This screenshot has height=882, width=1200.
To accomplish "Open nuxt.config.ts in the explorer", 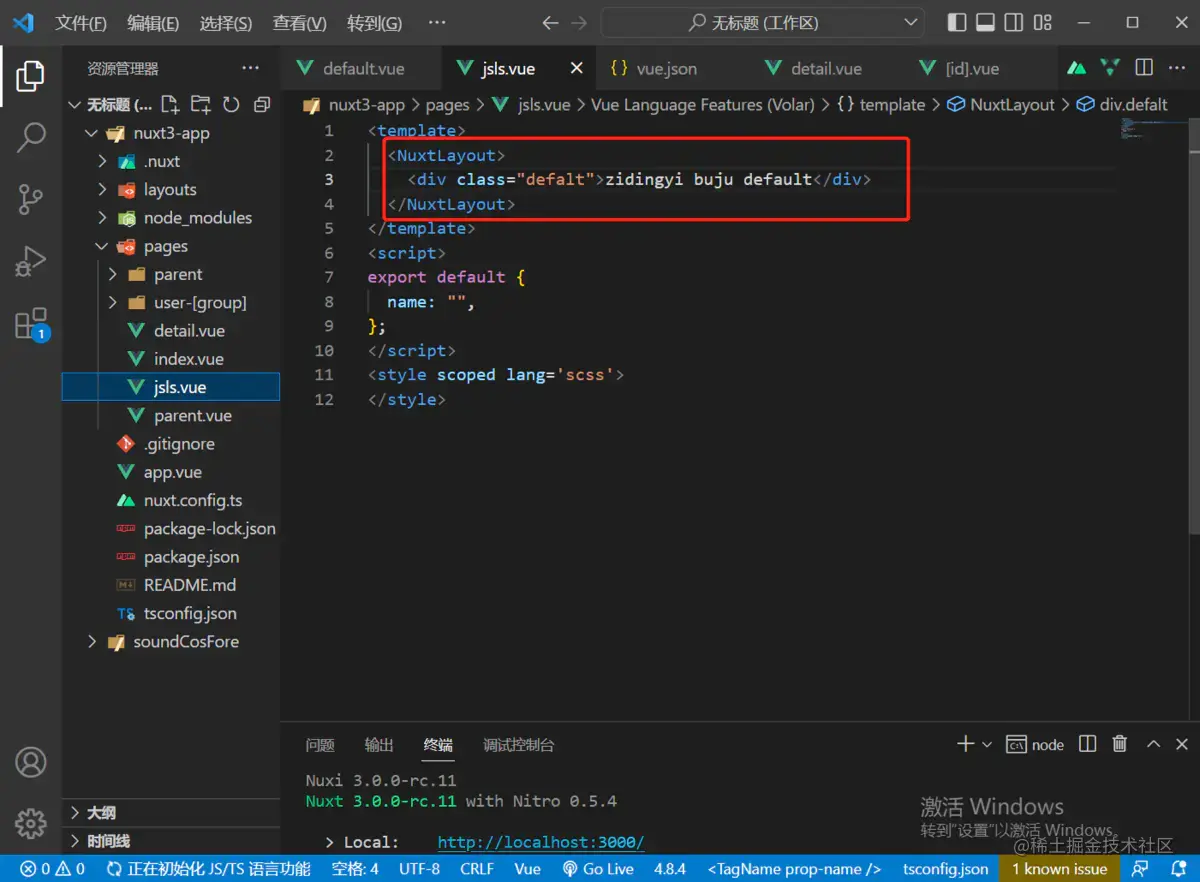I will 192,500.
